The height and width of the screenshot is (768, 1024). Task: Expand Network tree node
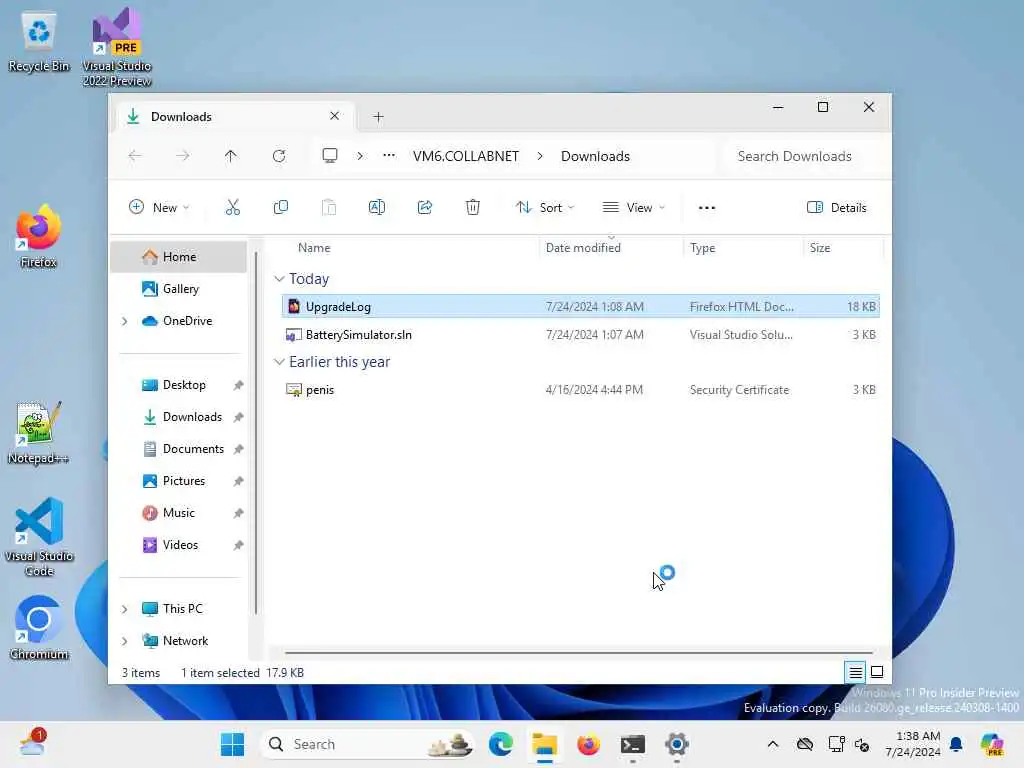[125, 641]
